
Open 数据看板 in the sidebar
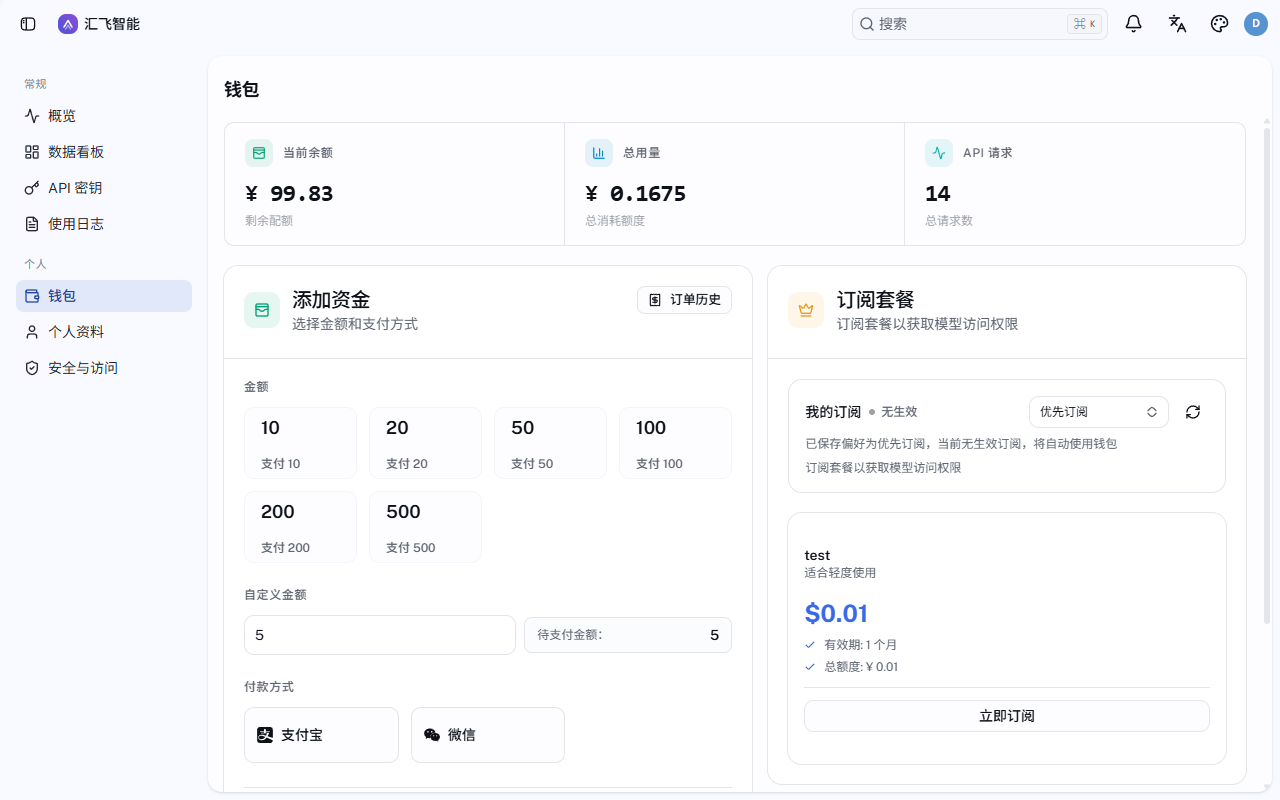click(104, 152)
